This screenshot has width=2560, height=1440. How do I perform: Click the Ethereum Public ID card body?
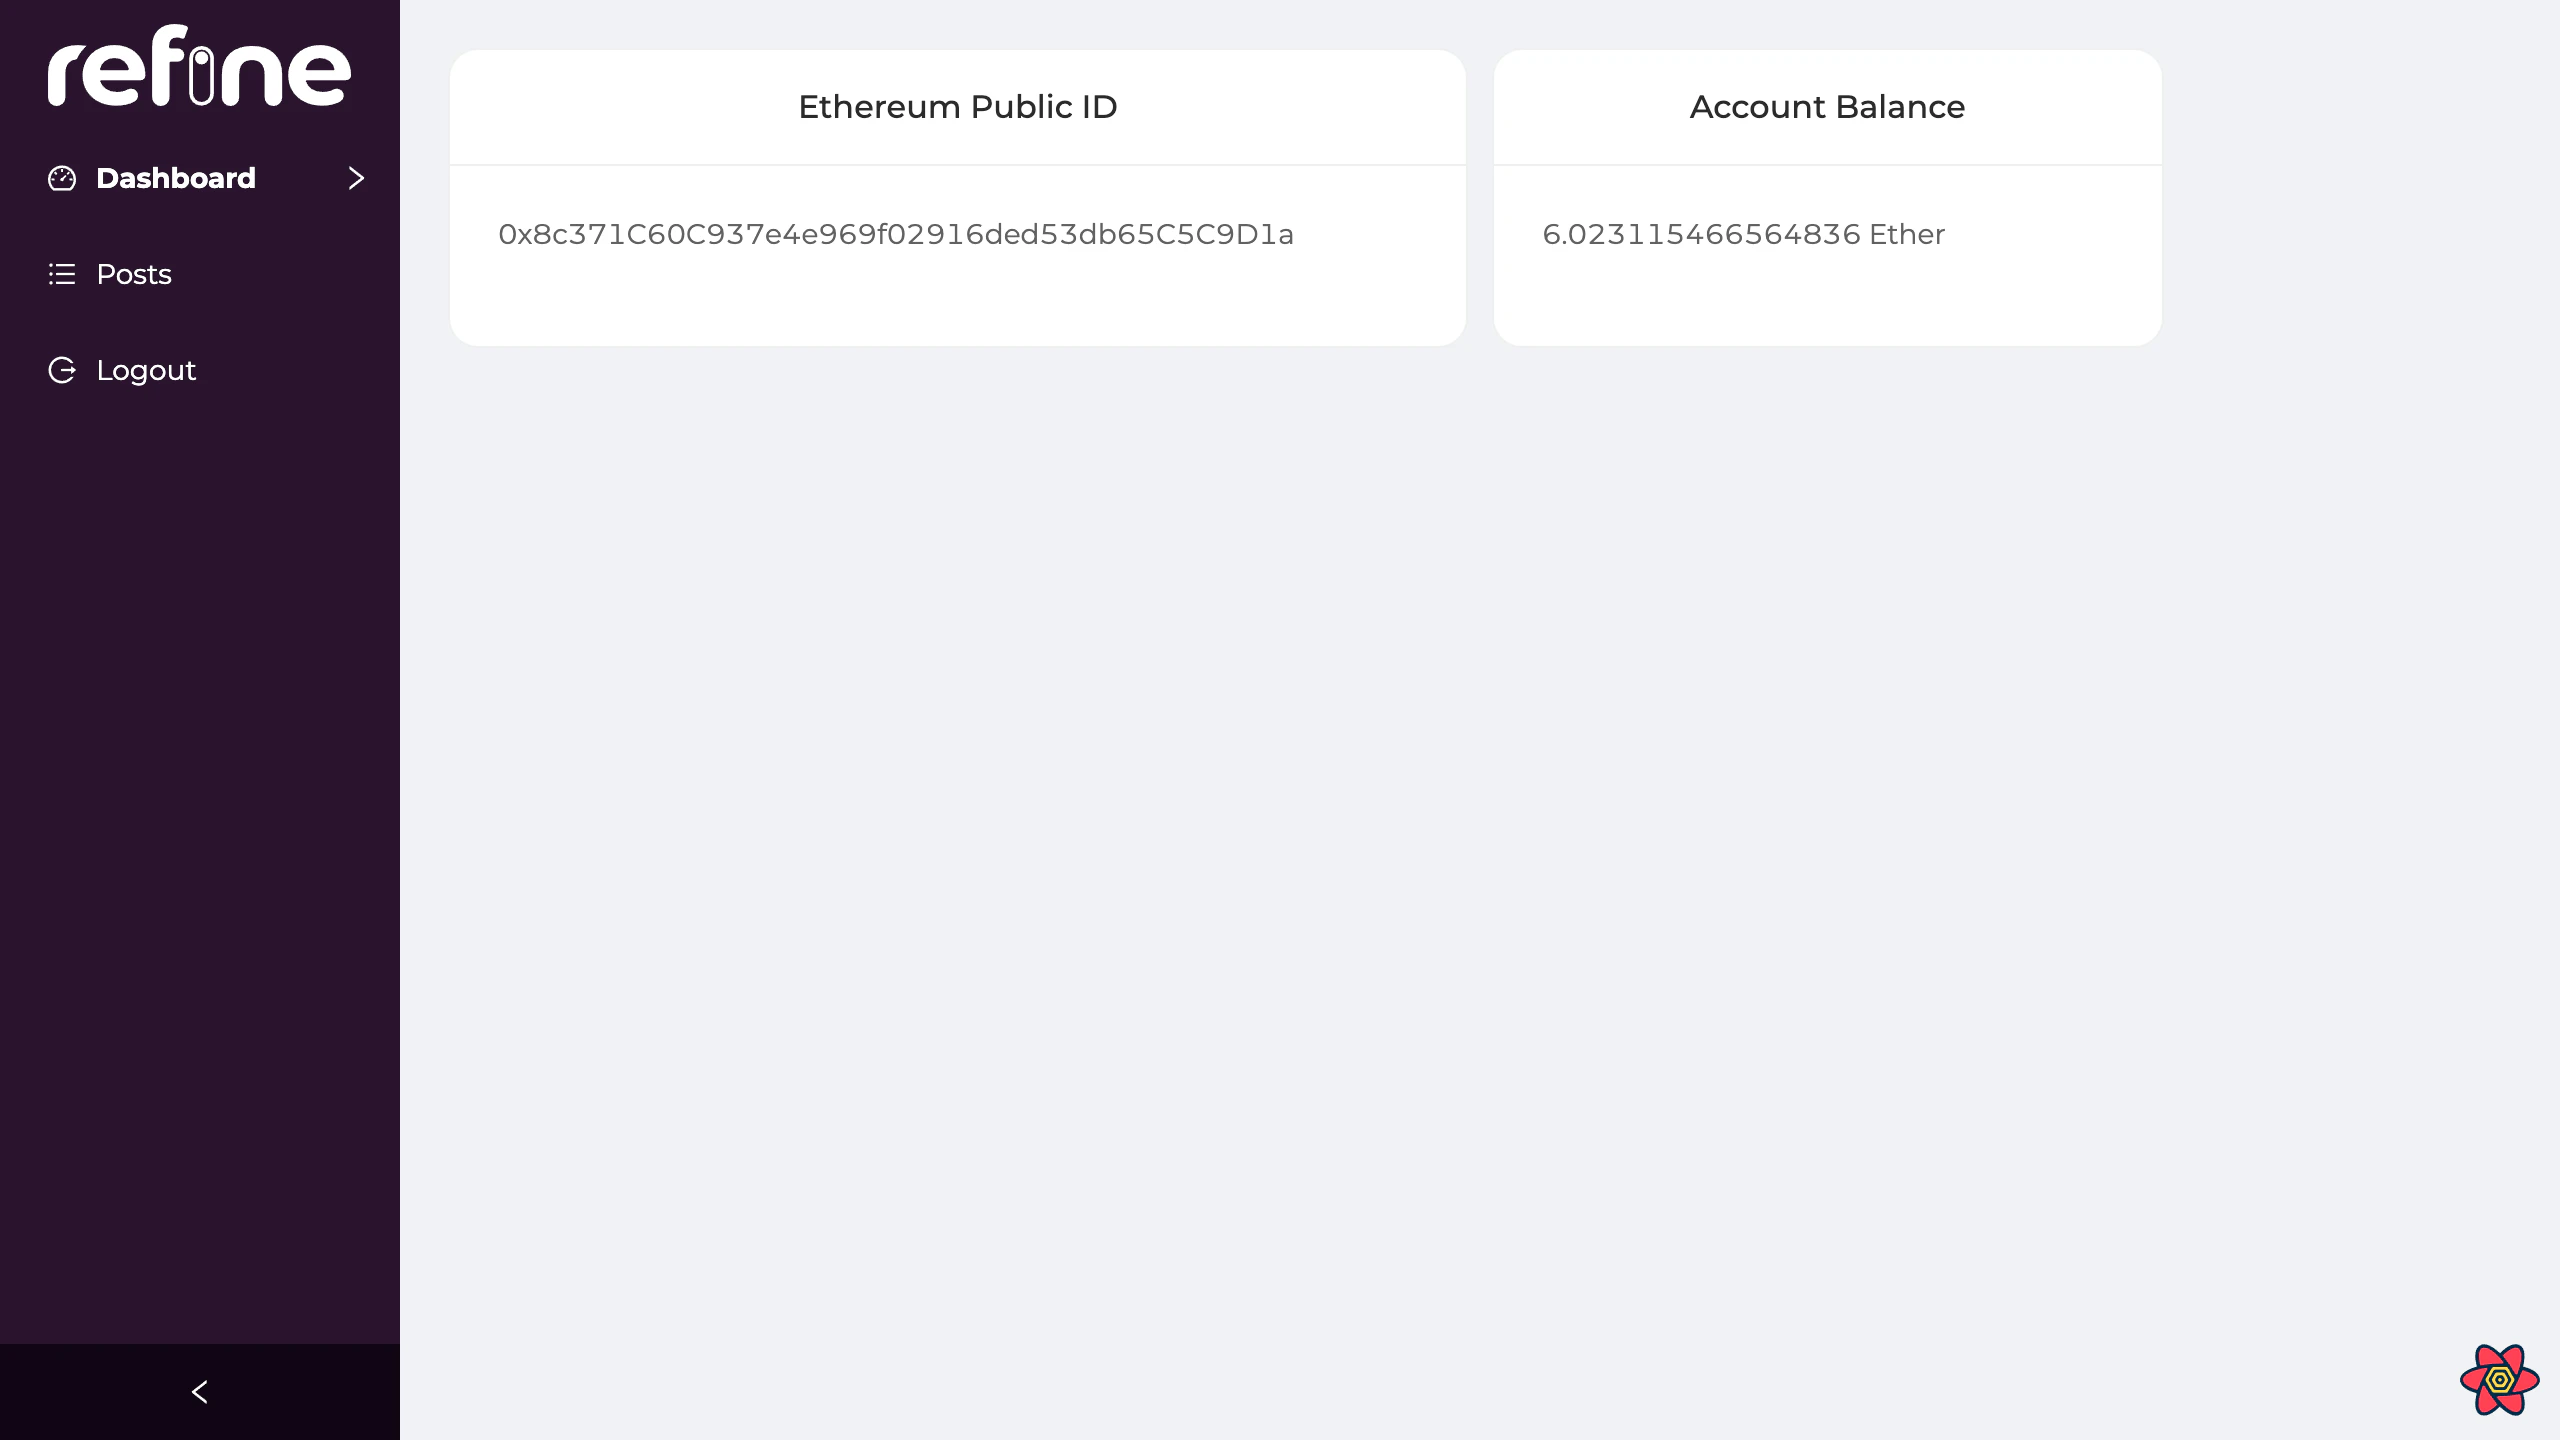coord(956,253)
